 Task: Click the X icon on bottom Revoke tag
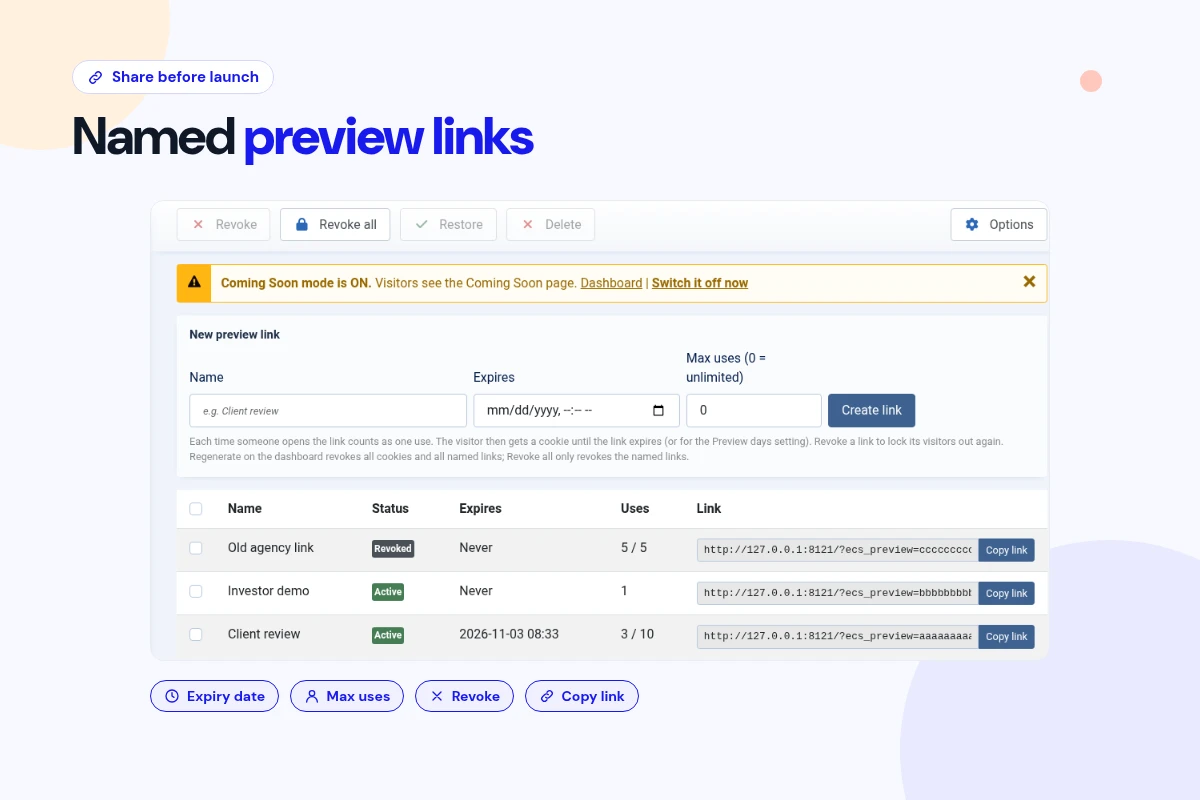(436, 696)
